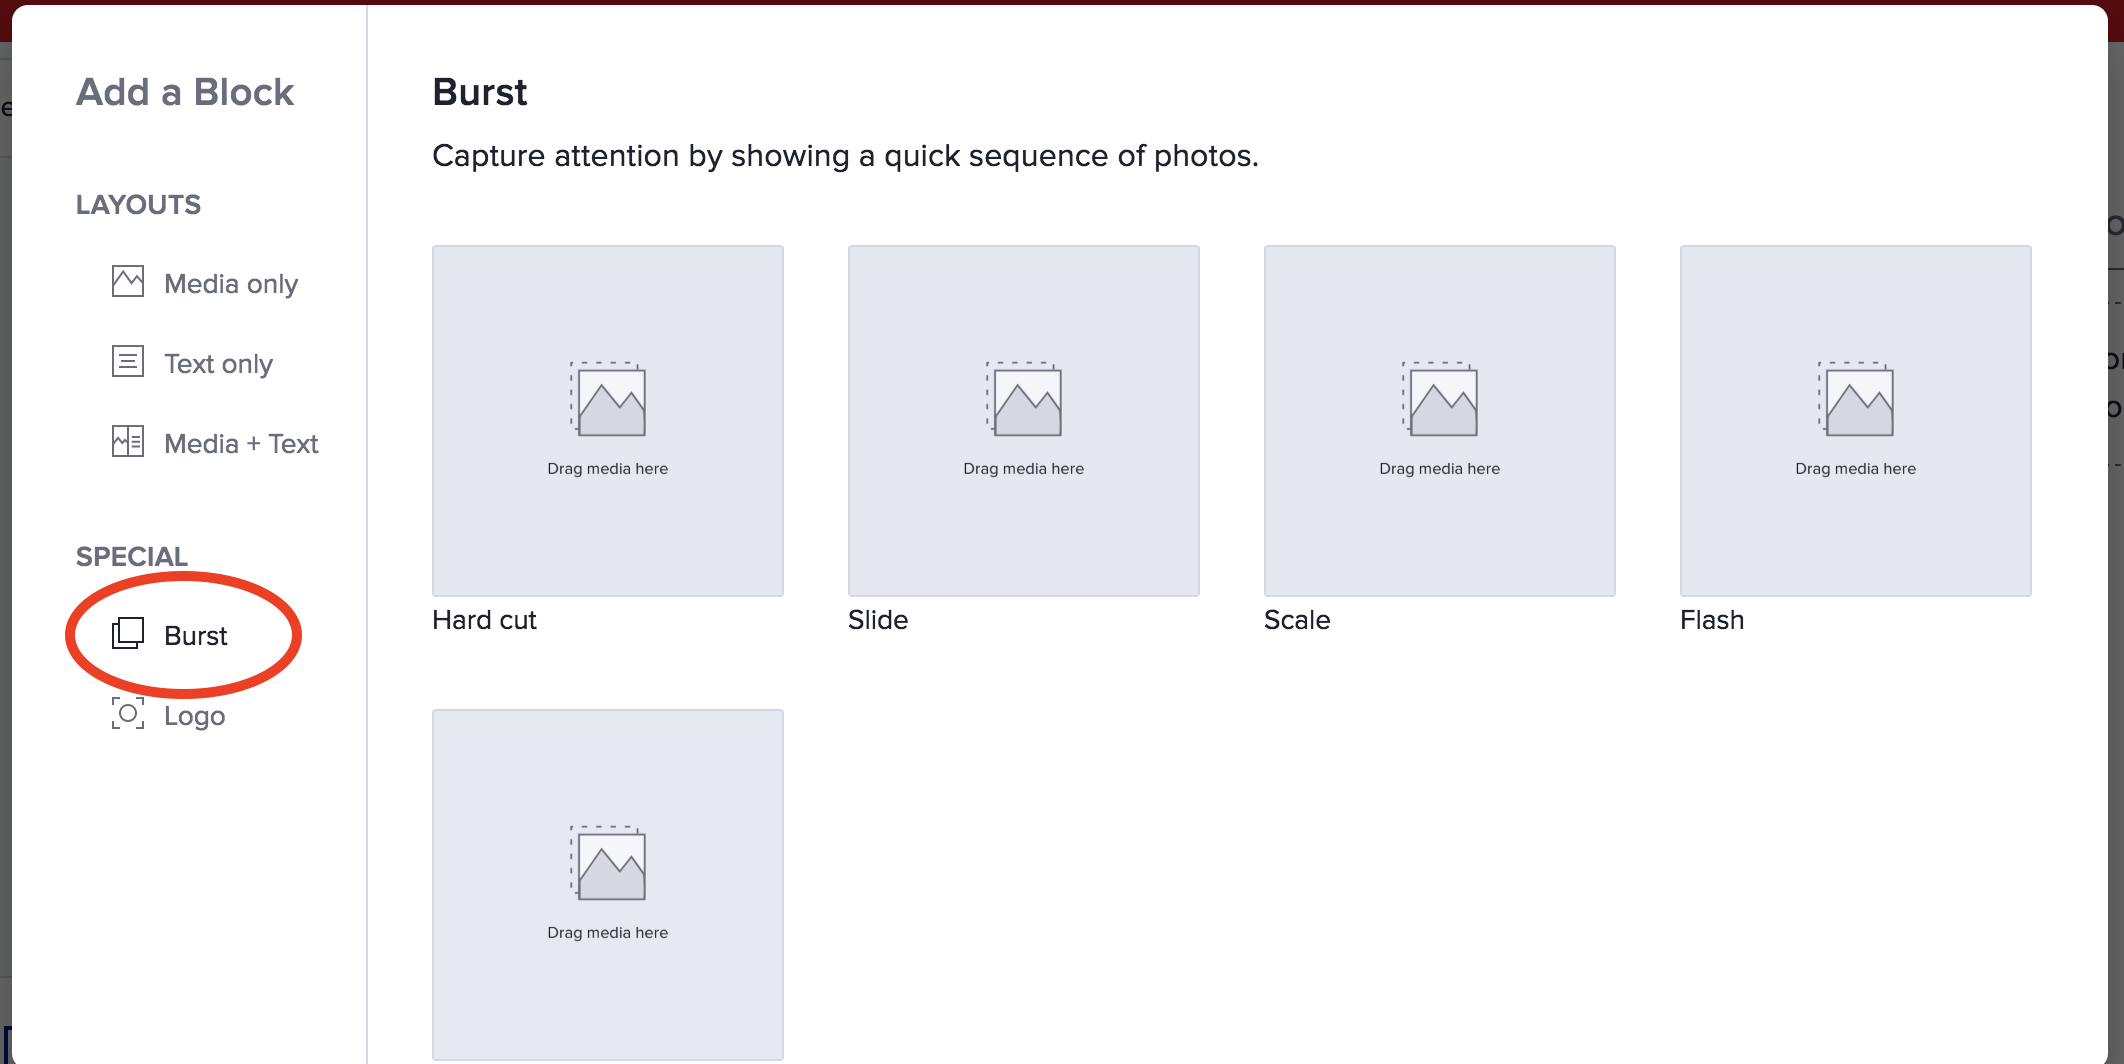Click 'Drag media here' text in Slide card
The image size is (2124, 1064).
pyautogui.click(x=1024, y=469)
